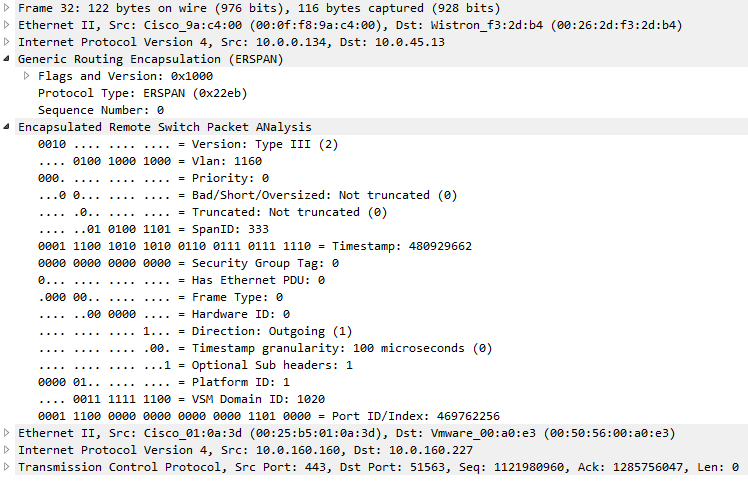
Task: Expand IPv4 Src 10.0.160.160 node
Action: 6,450
